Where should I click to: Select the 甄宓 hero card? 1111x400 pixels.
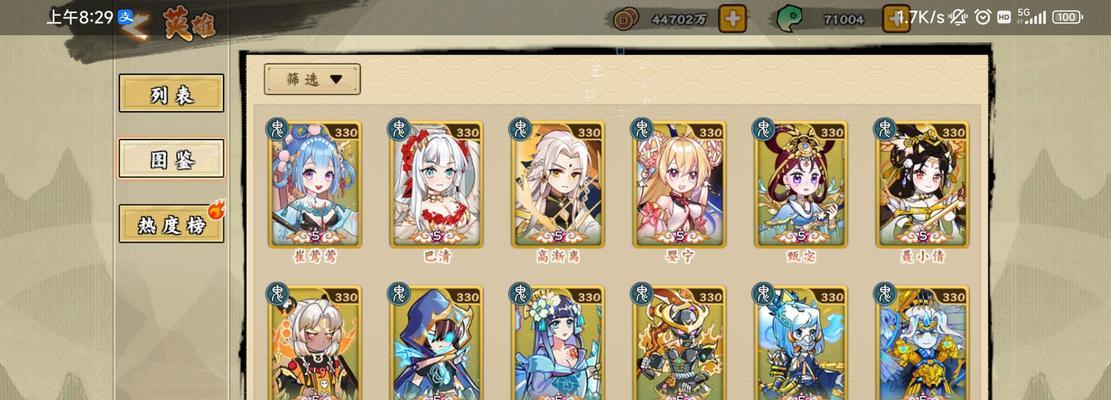tap(801, 185)
